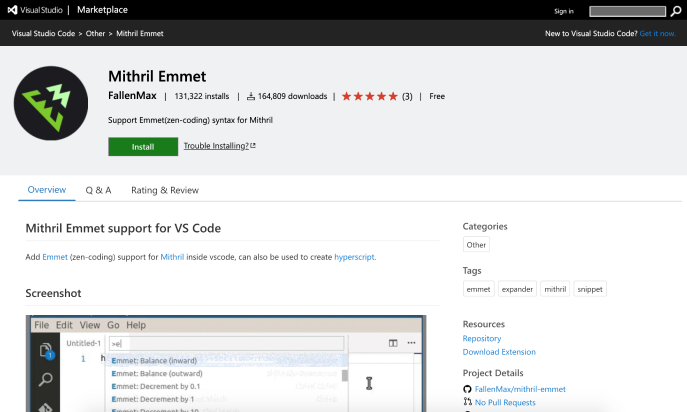Click the File menu in the screenshot
This screenshot has height=412, width=687.
click(x=42, y=325)
